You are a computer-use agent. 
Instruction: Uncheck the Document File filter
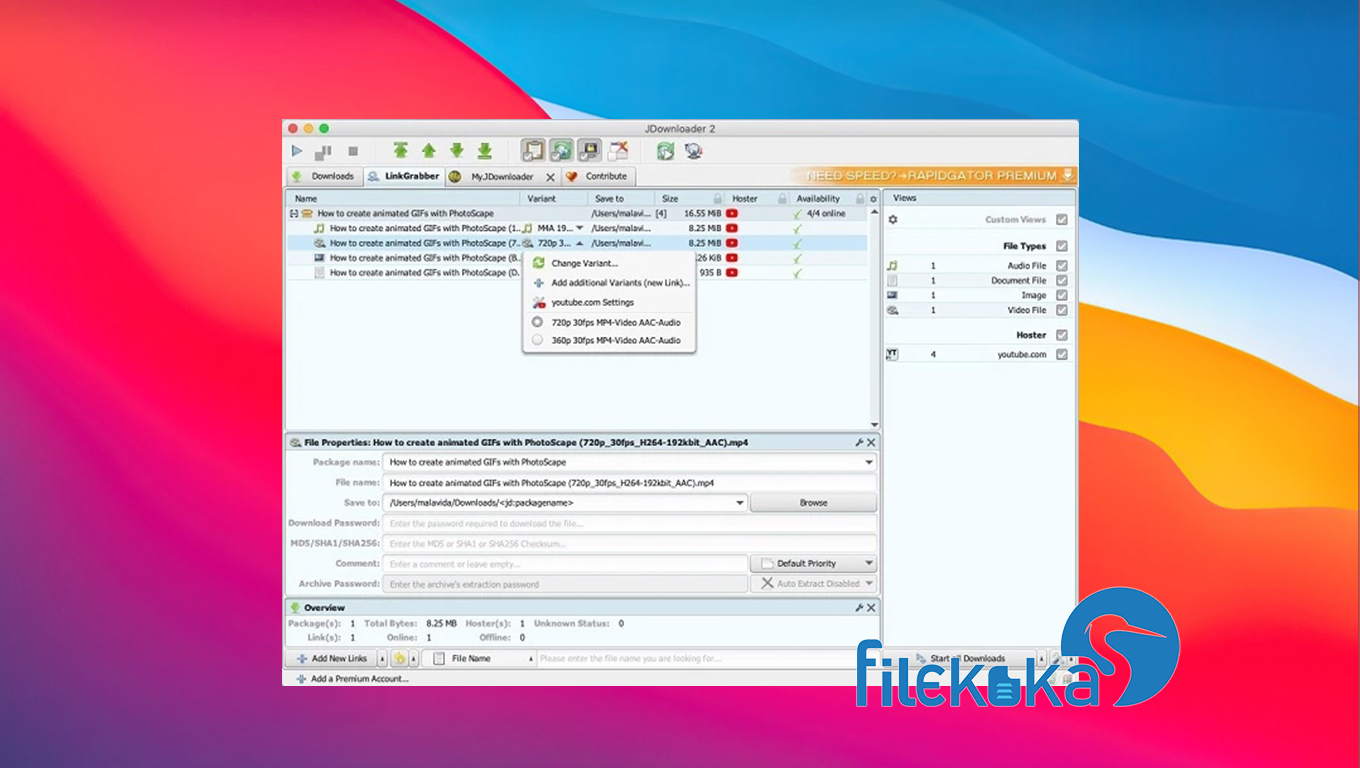tap(1062, 280)
